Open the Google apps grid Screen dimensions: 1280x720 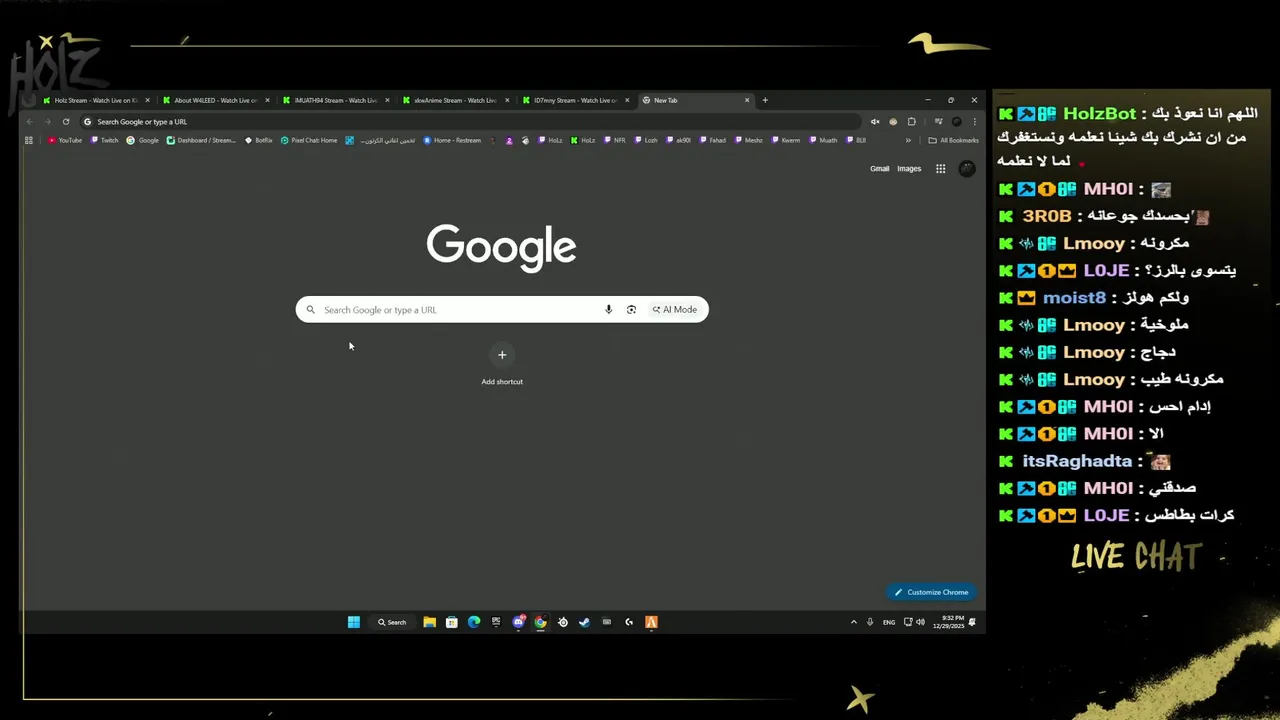point(941,169)
